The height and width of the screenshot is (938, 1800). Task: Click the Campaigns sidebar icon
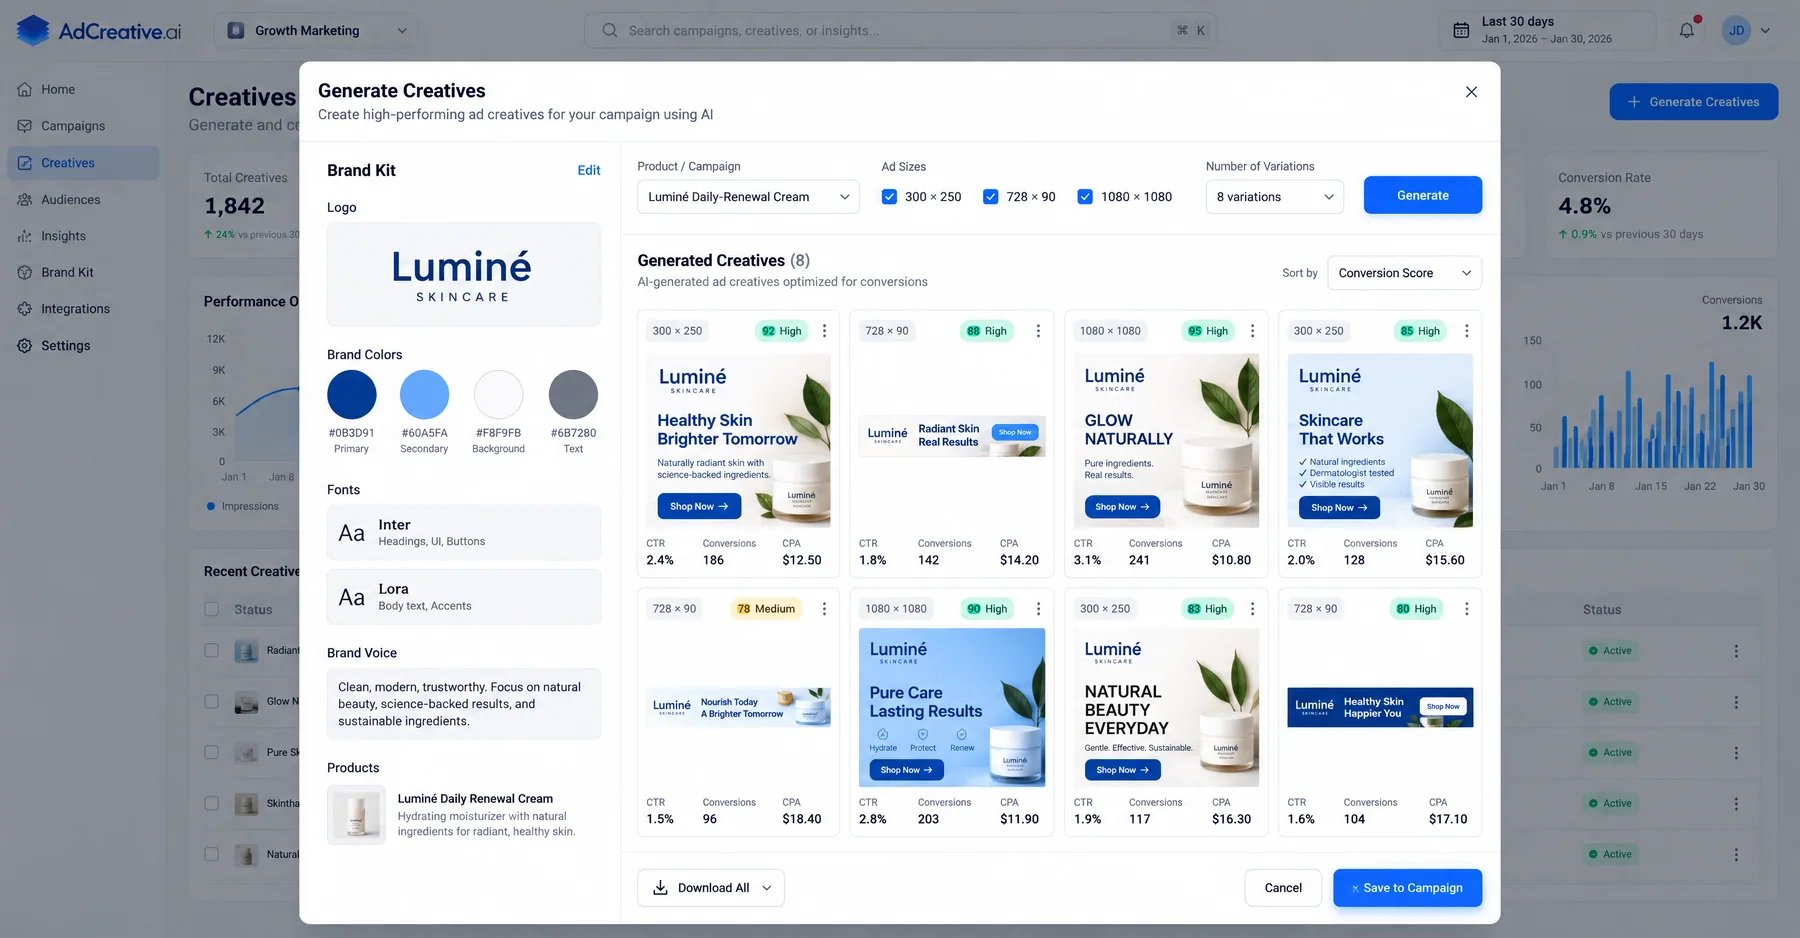pos(25,126)
